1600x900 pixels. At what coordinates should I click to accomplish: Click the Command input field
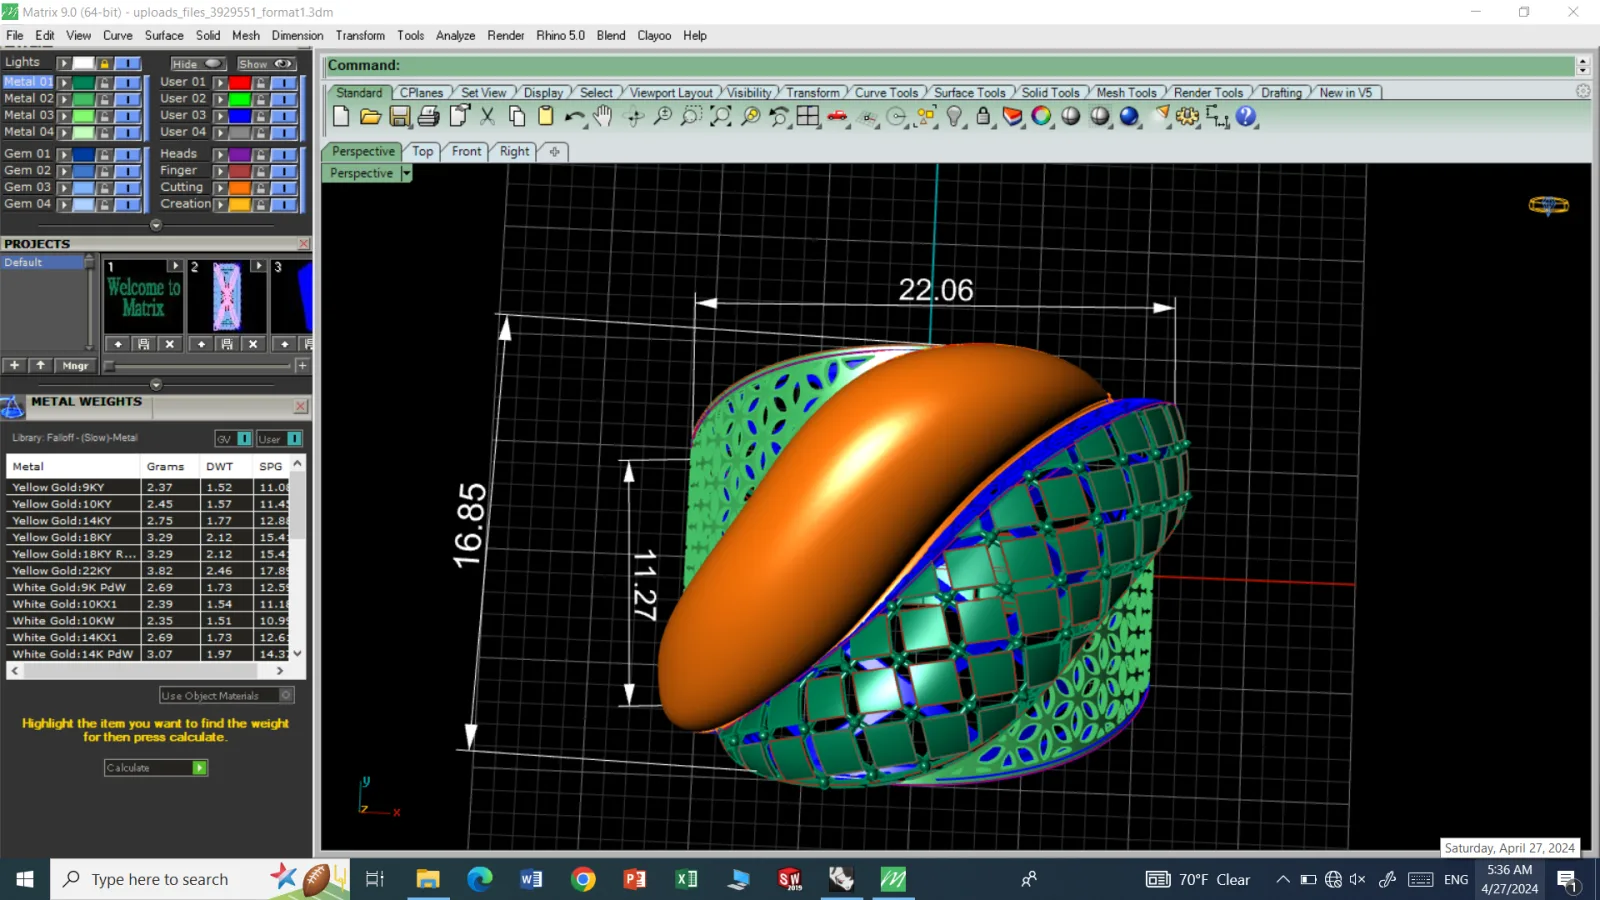click(x=950, y=65)
